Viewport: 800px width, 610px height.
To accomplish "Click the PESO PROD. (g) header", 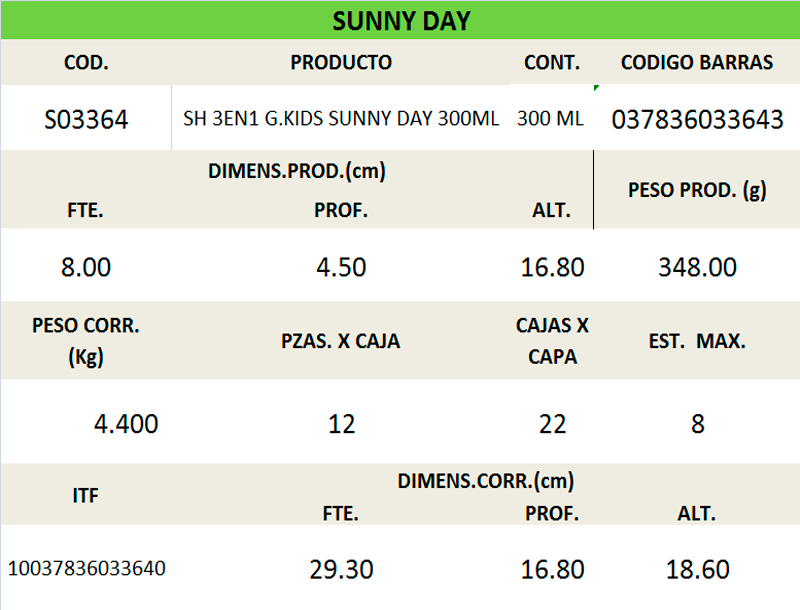I will (697, 190).
